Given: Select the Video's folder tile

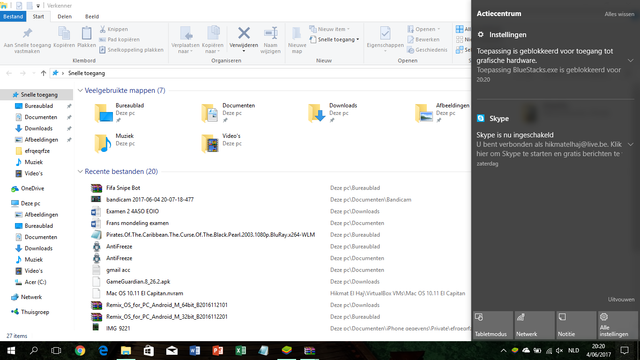Looking at the screenshot, I should (x=222, y=143).
